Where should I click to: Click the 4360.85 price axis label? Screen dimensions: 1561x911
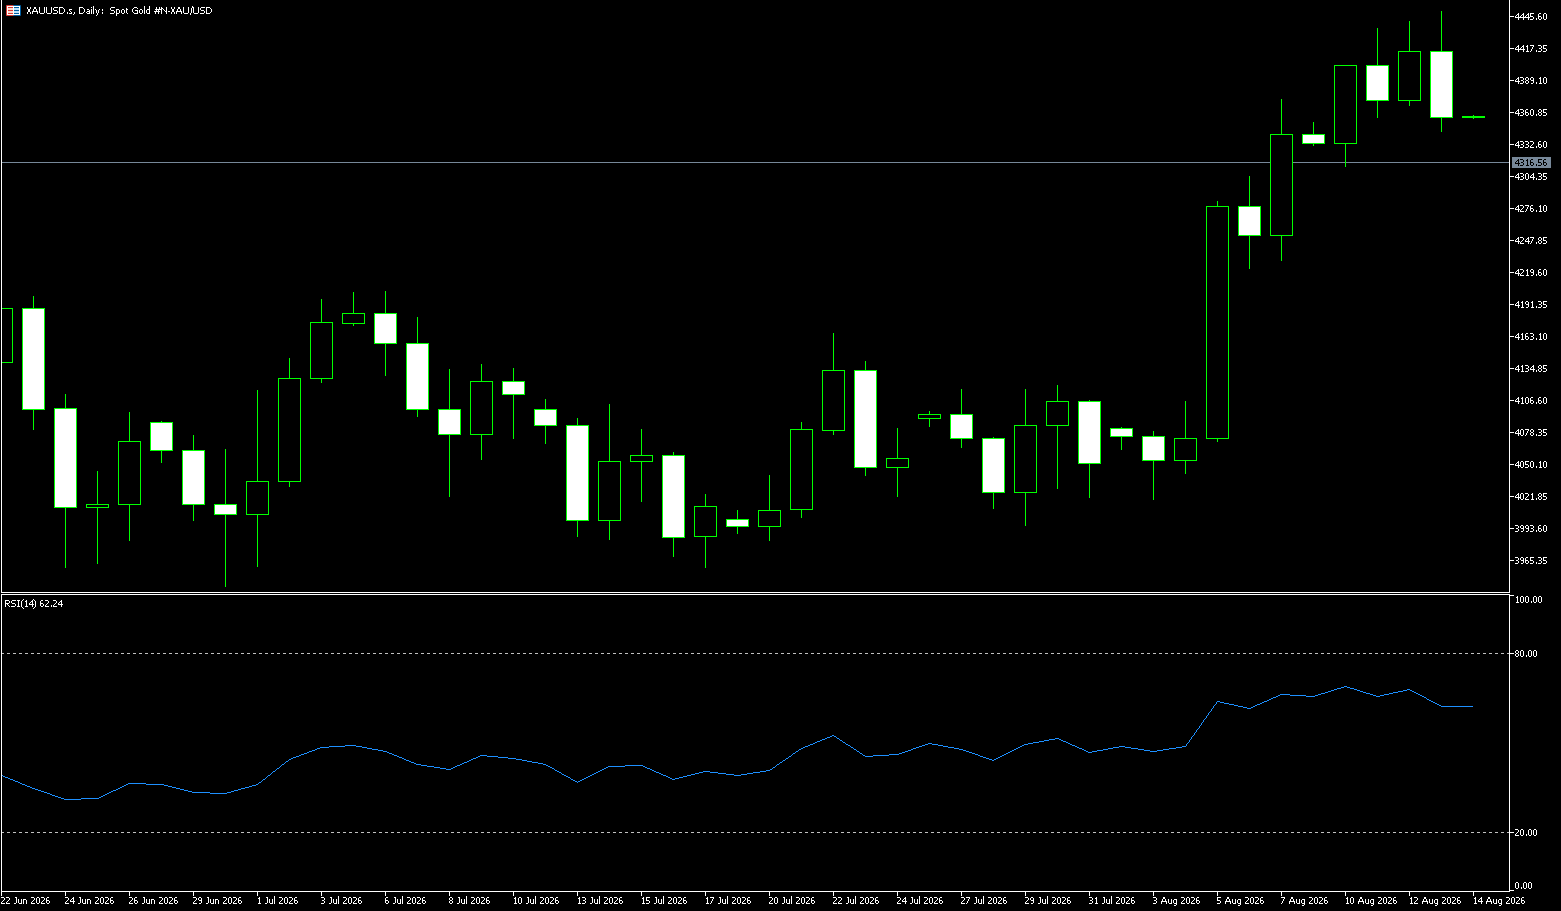pyautogui.click(x=1531, y=113)
